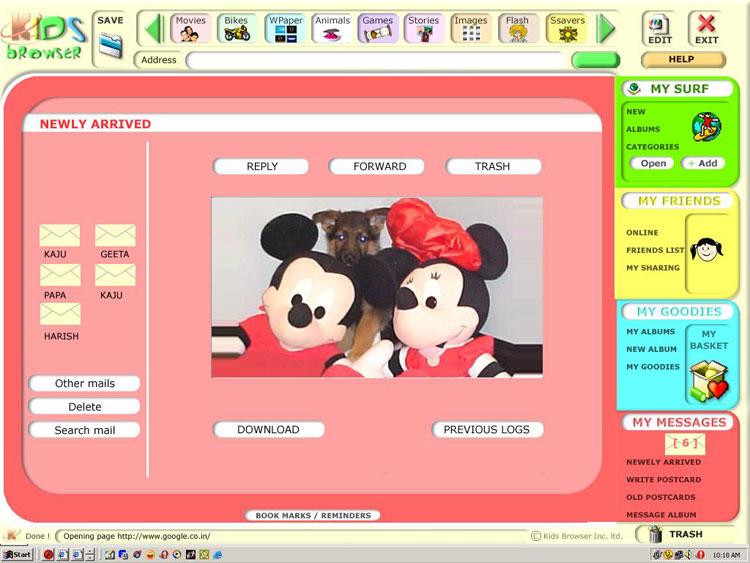Open the mail envelope from PAPA
The image size is (750, 563).
[x=60, y=275]
